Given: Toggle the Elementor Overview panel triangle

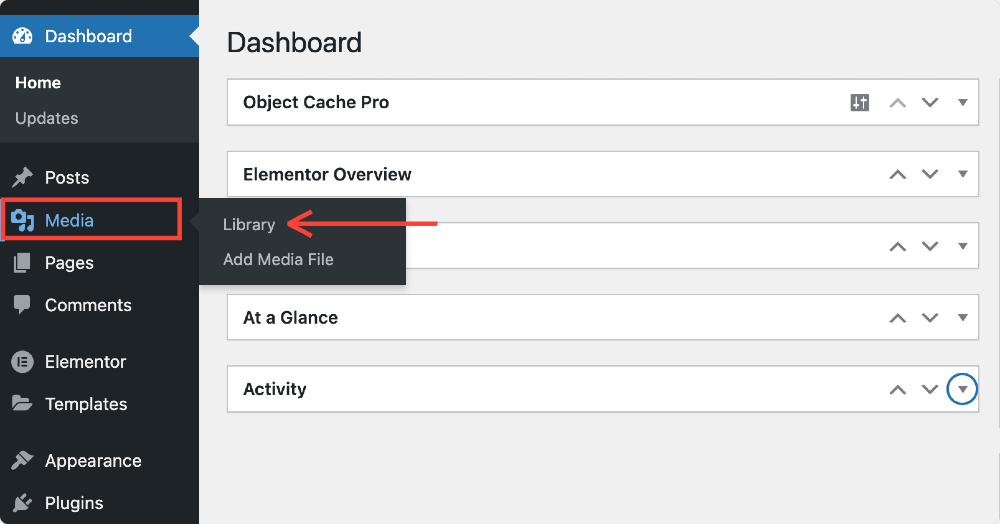Looking at the screenshot, I should pyautogui.click(x=962, y=174).
